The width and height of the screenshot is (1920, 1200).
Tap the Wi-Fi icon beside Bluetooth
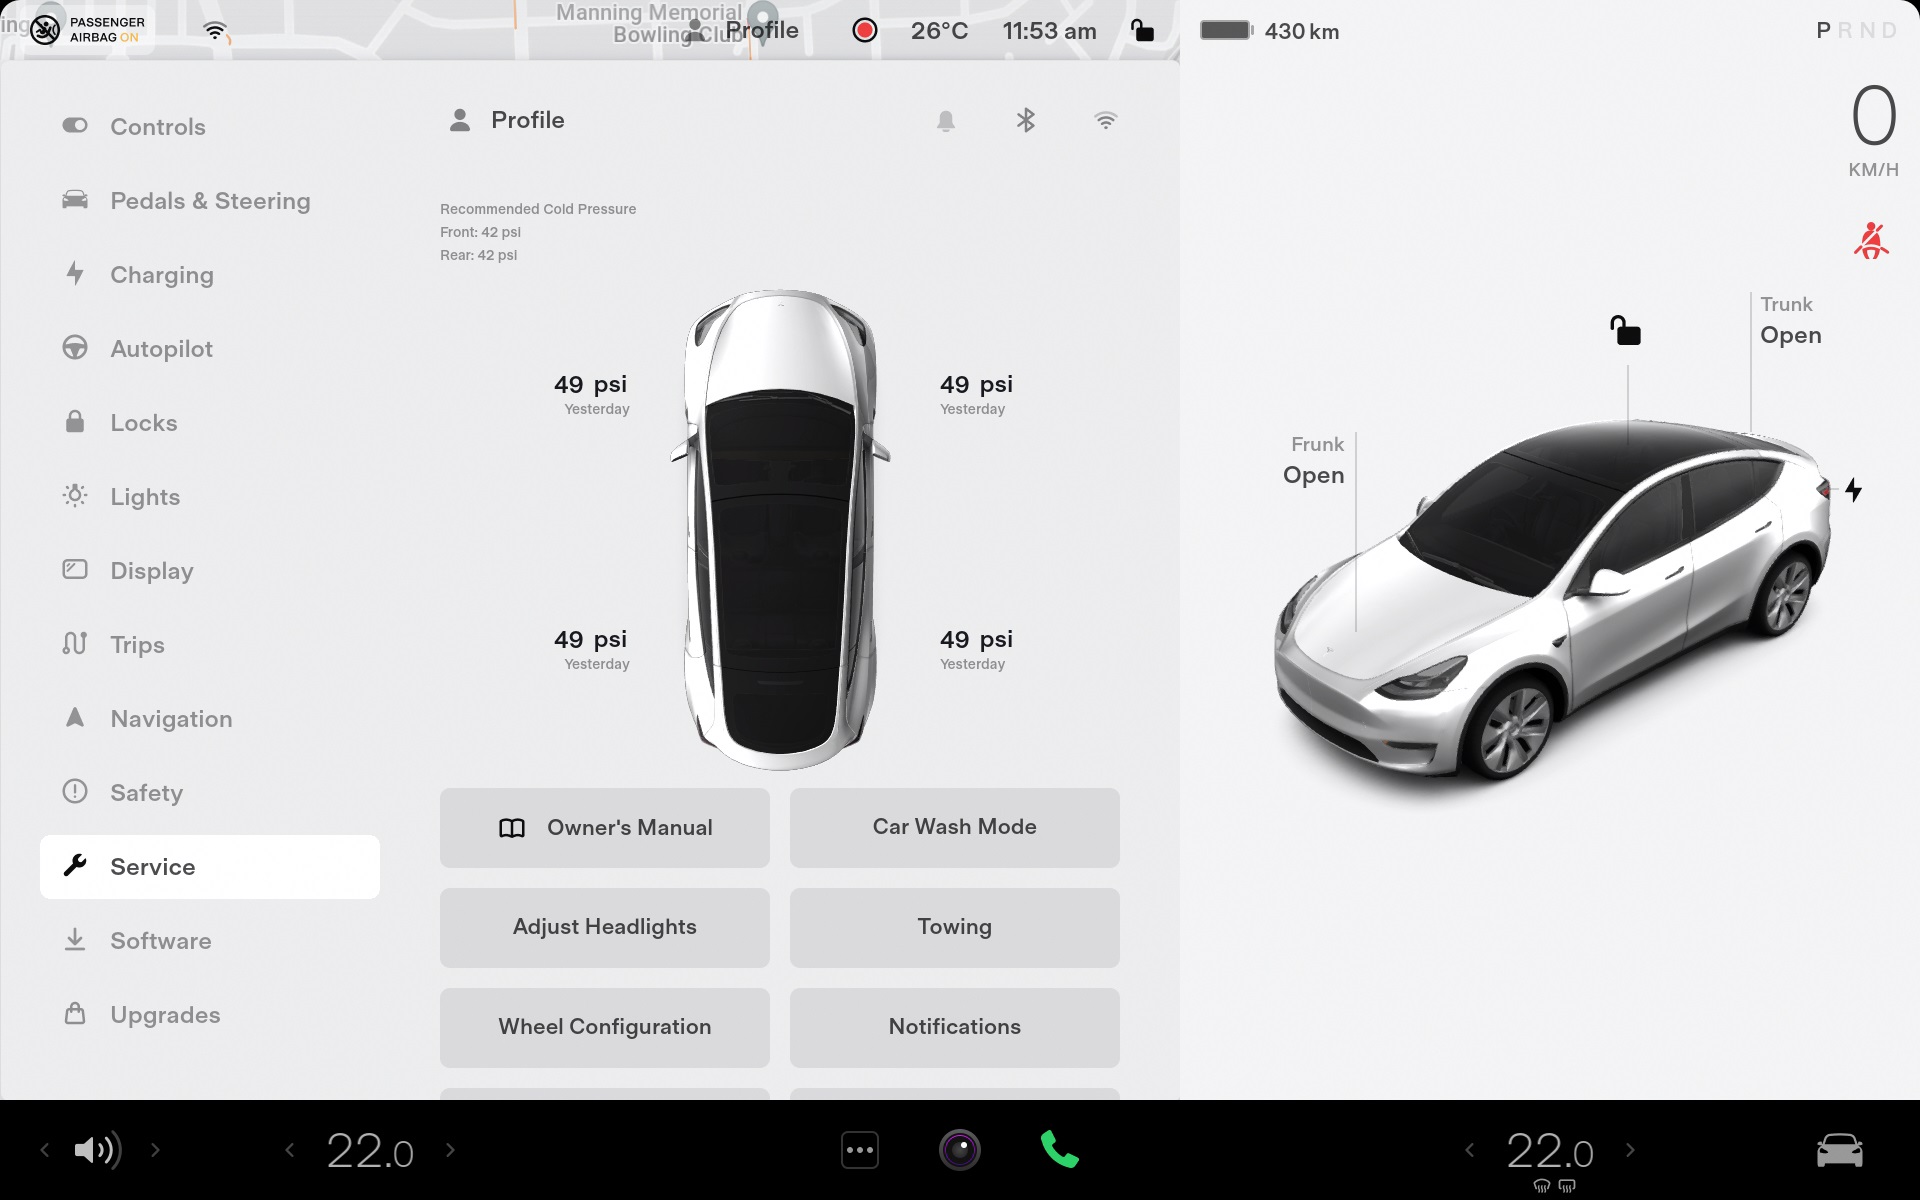[1105, 121]
